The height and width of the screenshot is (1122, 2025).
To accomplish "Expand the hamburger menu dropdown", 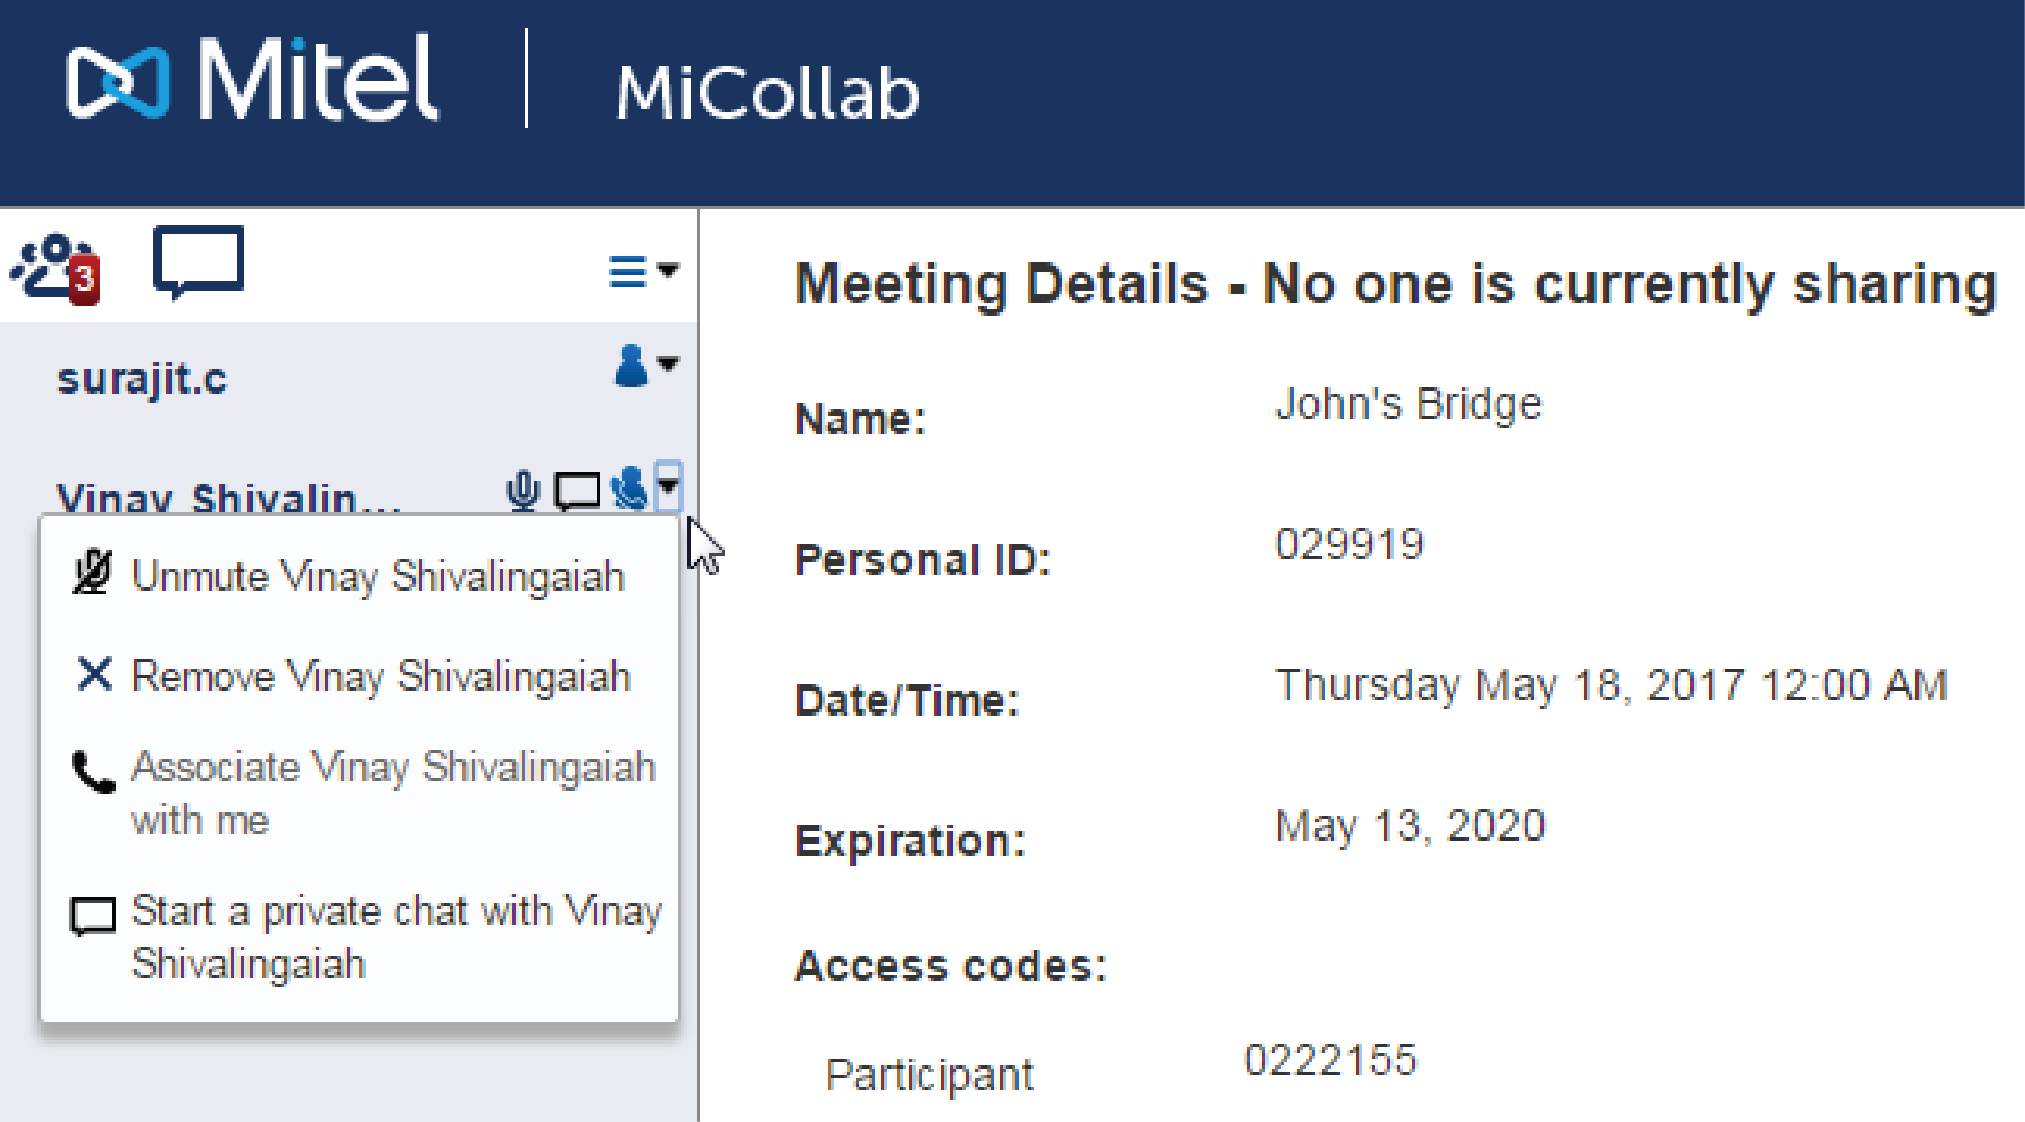I will click(643, 271).
